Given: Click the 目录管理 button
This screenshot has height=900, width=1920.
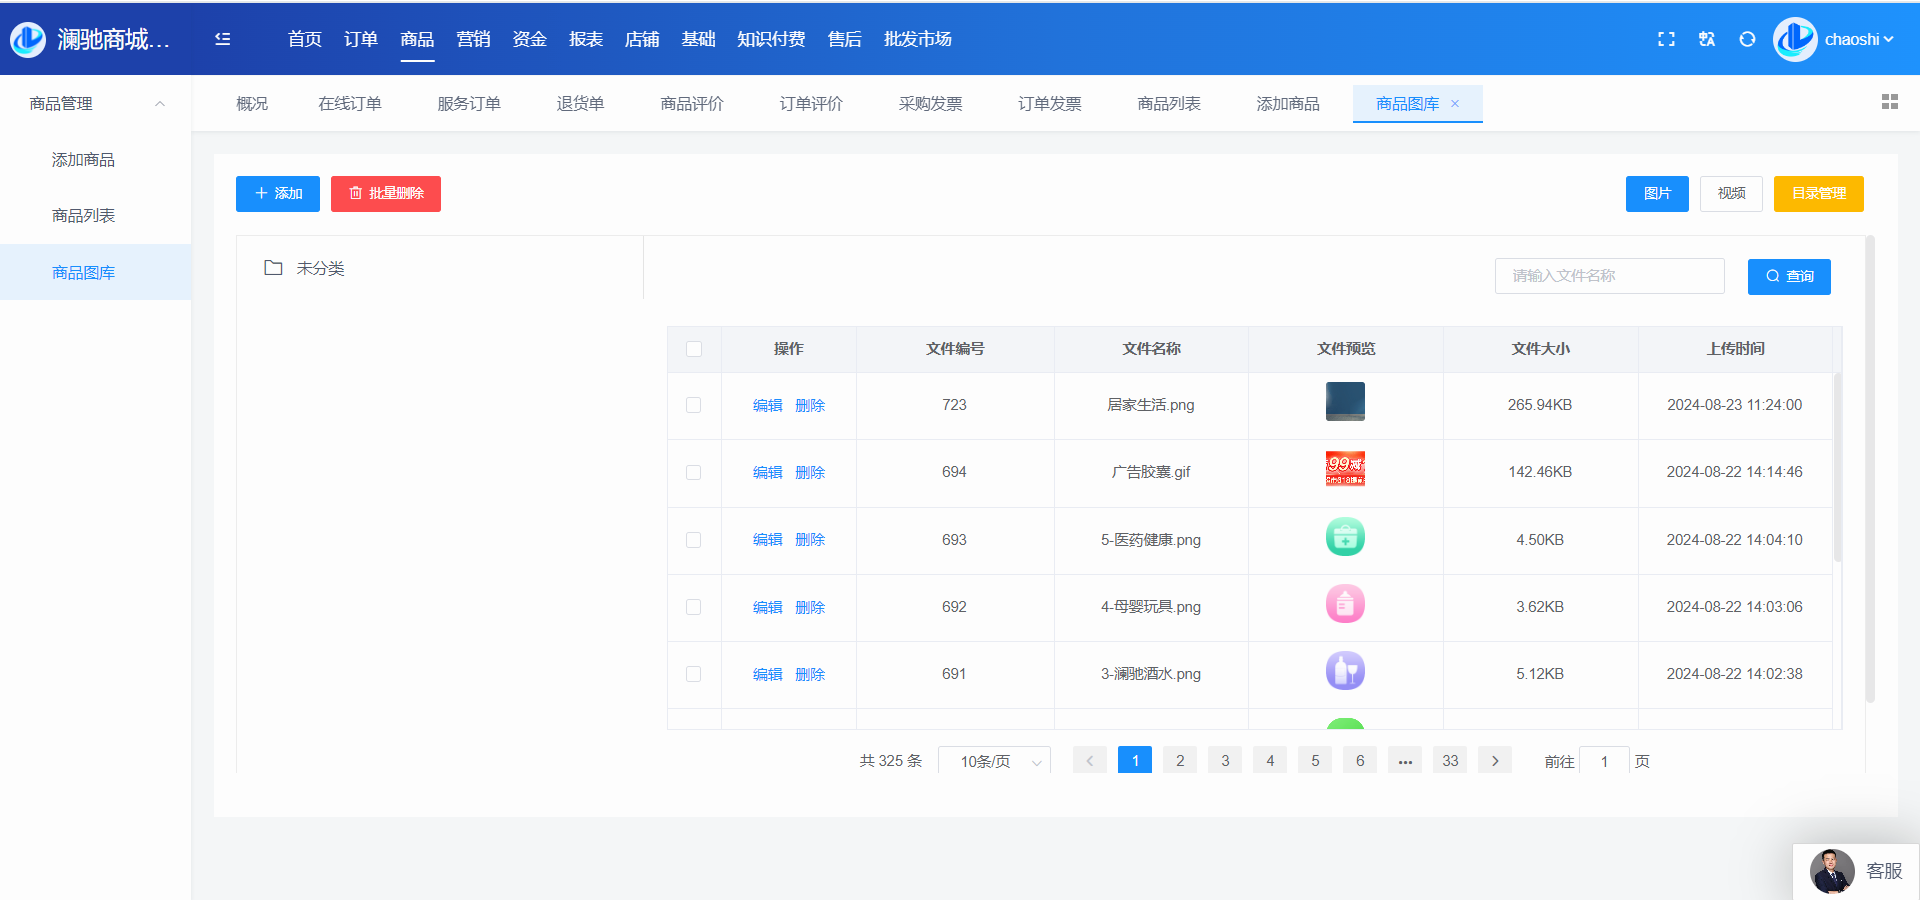Looking at the screenshot, I should click(x=1818, y=194).
